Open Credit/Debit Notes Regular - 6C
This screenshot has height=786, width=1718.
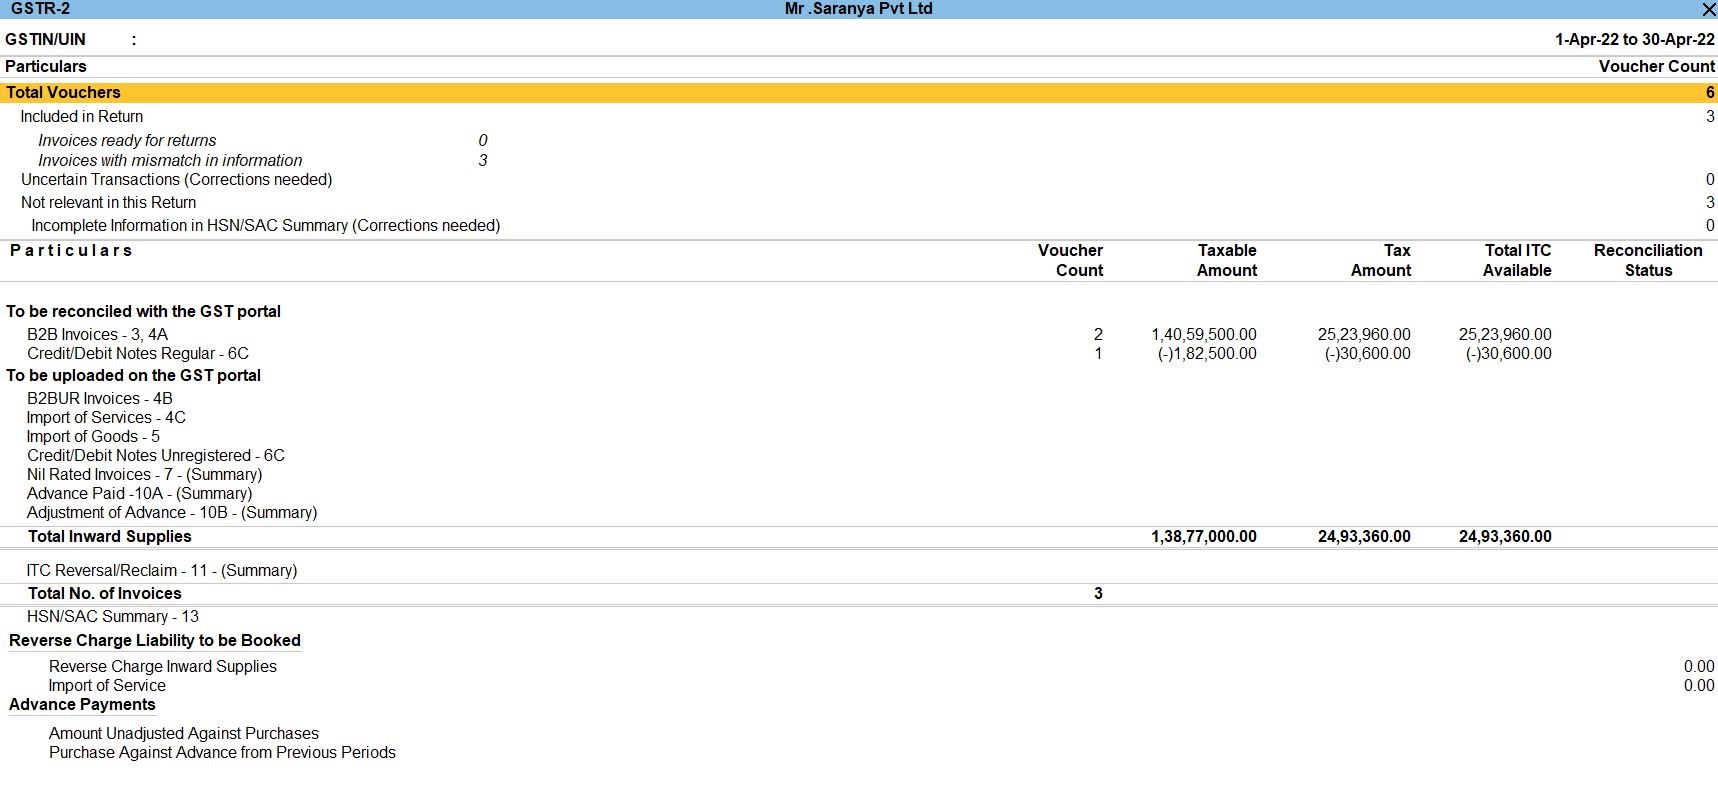[x=138, y=353]
